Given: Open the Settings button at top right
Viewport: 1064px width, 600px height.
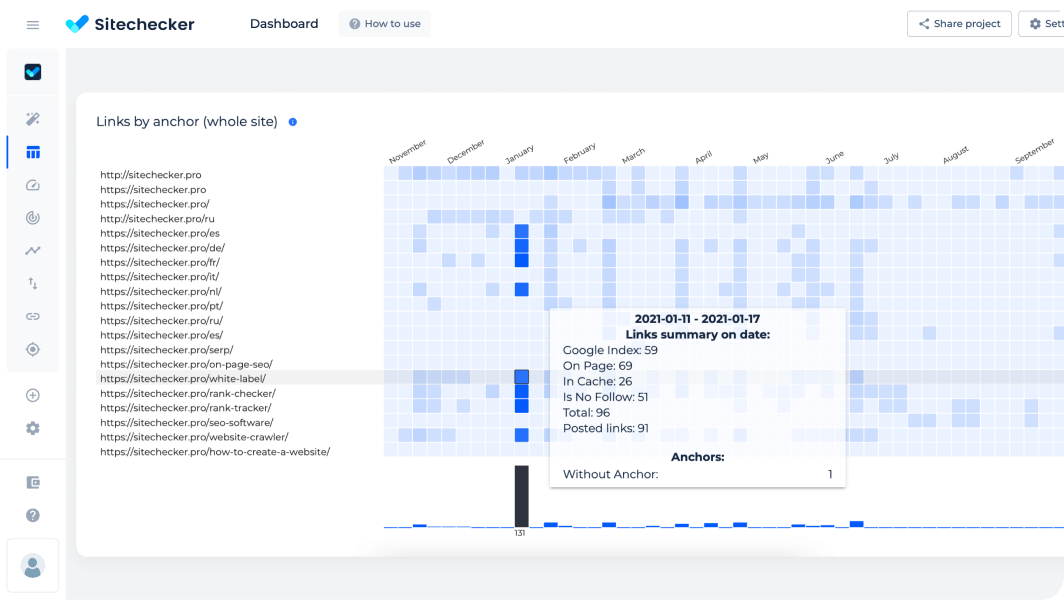Looking at the screenshot, I should click(x=1042, y=24).
